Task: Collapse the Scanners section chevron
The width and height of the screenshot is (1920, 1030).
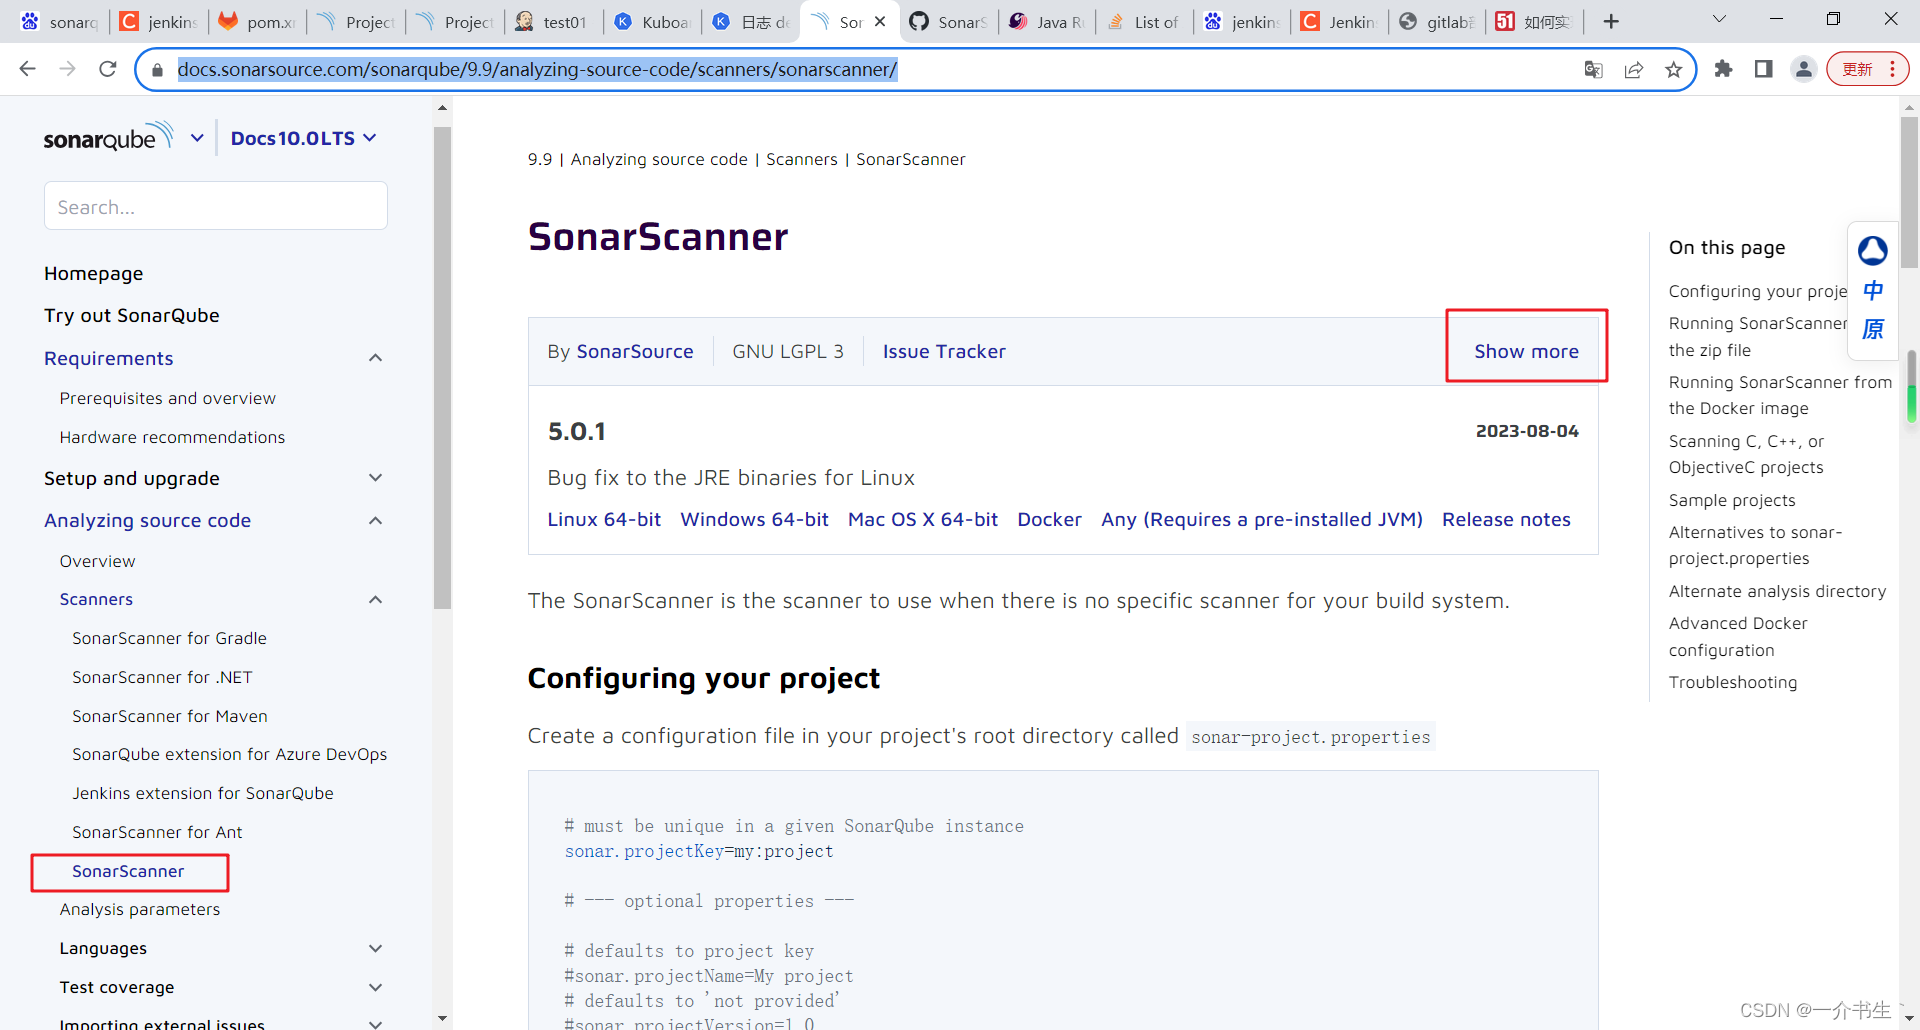Action: pyautogui.click(x=376, y=599)
